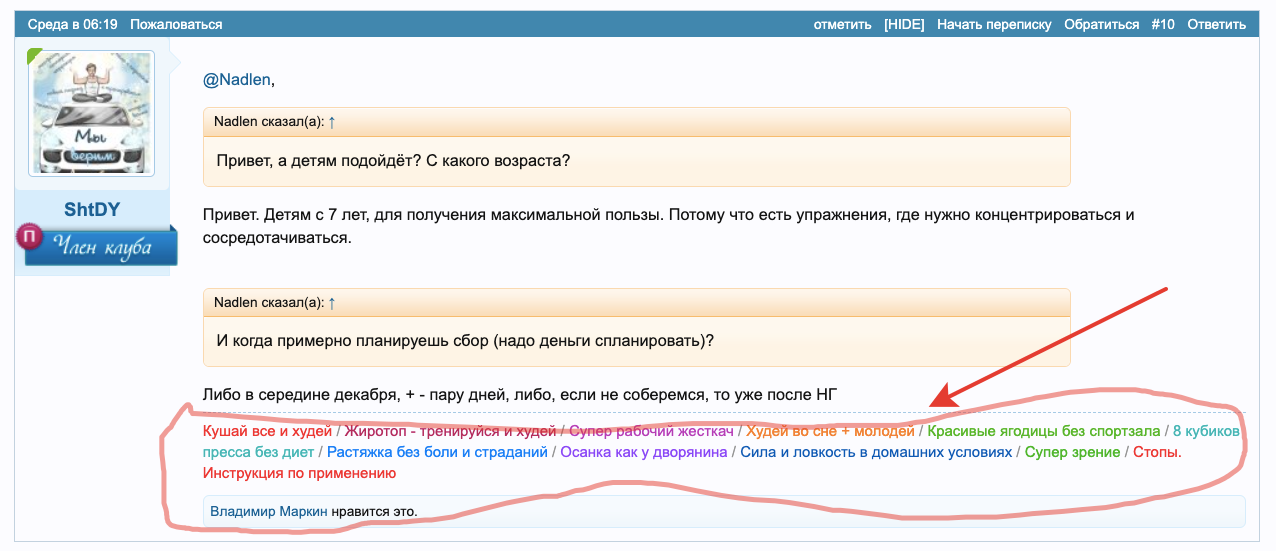This screenshot has width=1276, height=554.
Task: Click the Обратиться link
Action: pos(1101,24)
